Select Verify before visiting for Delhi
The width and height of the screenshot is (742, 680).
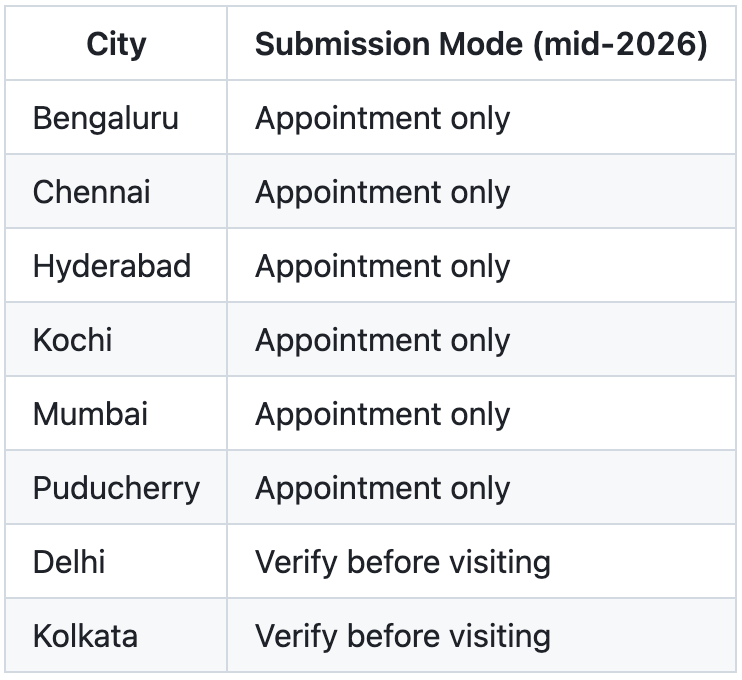[403, 562]
